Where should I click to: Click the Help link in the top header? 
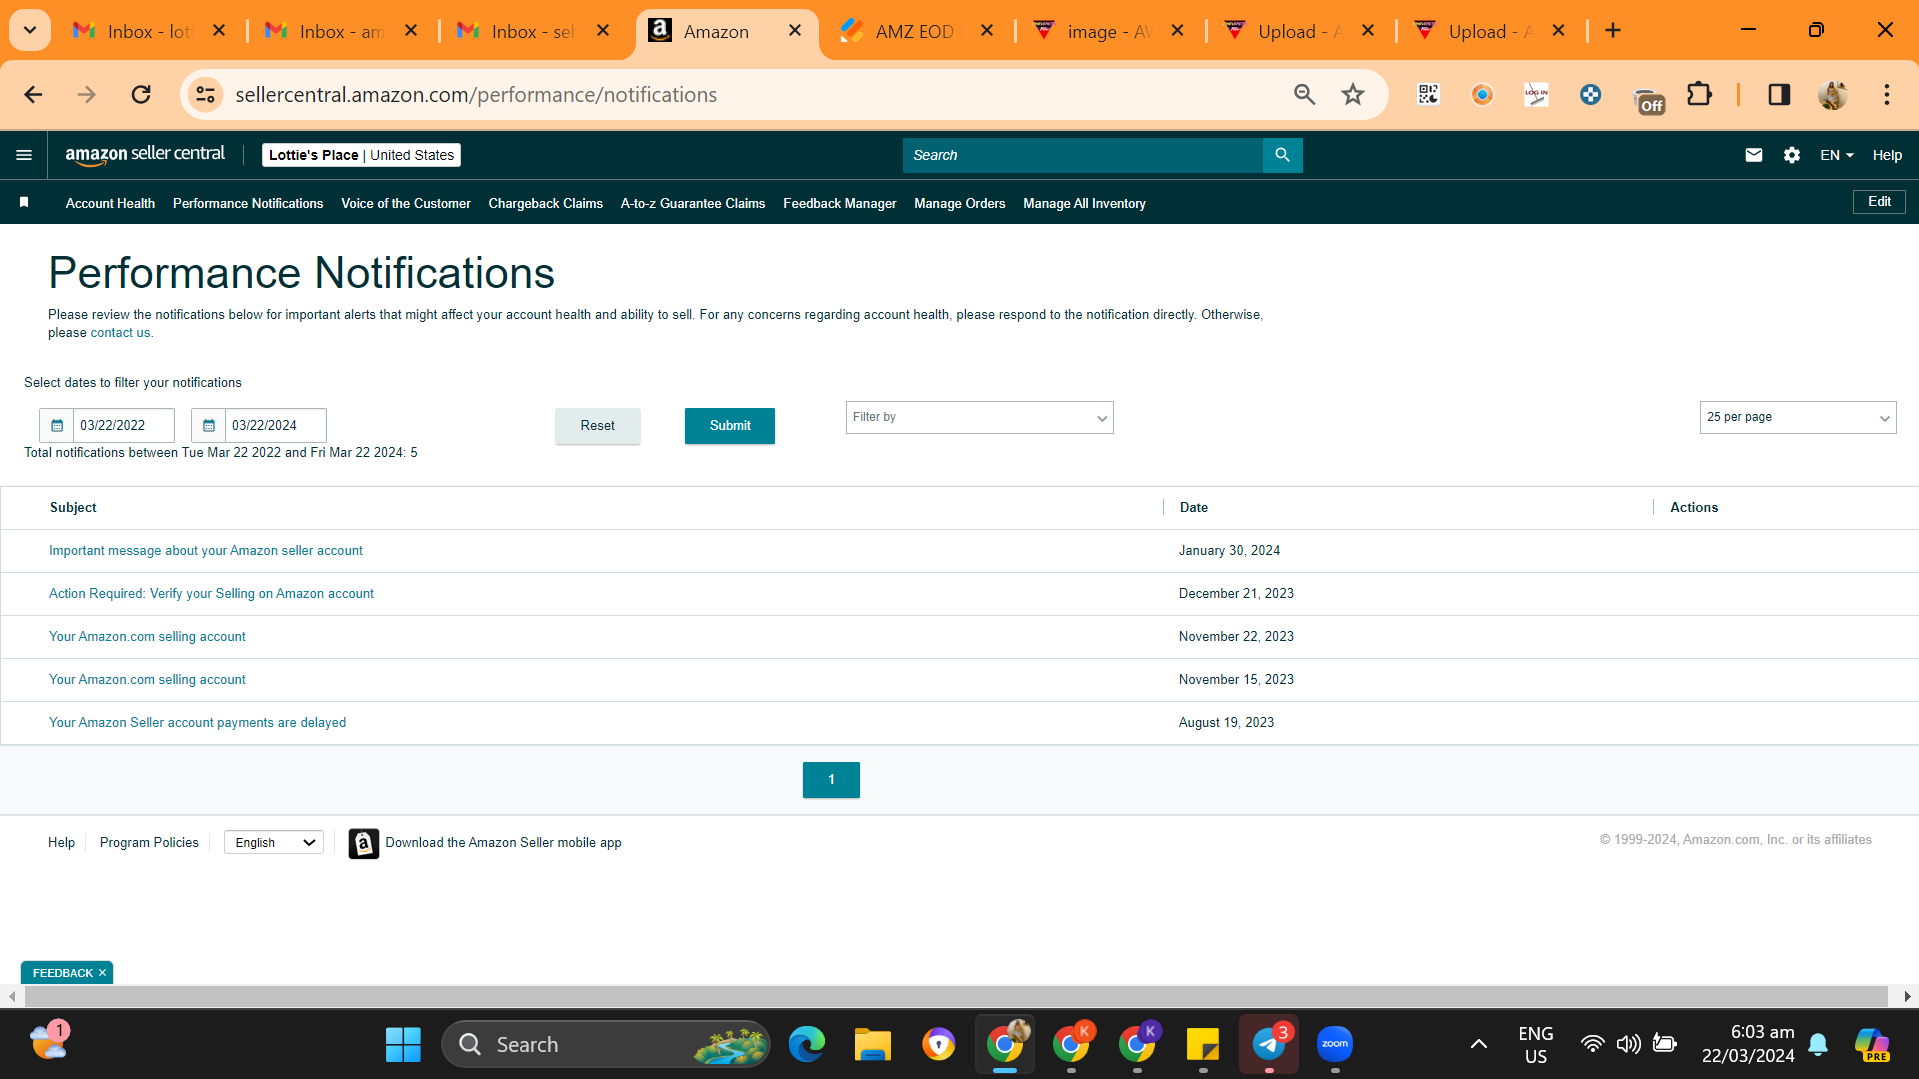click(x=1887, y=155)
